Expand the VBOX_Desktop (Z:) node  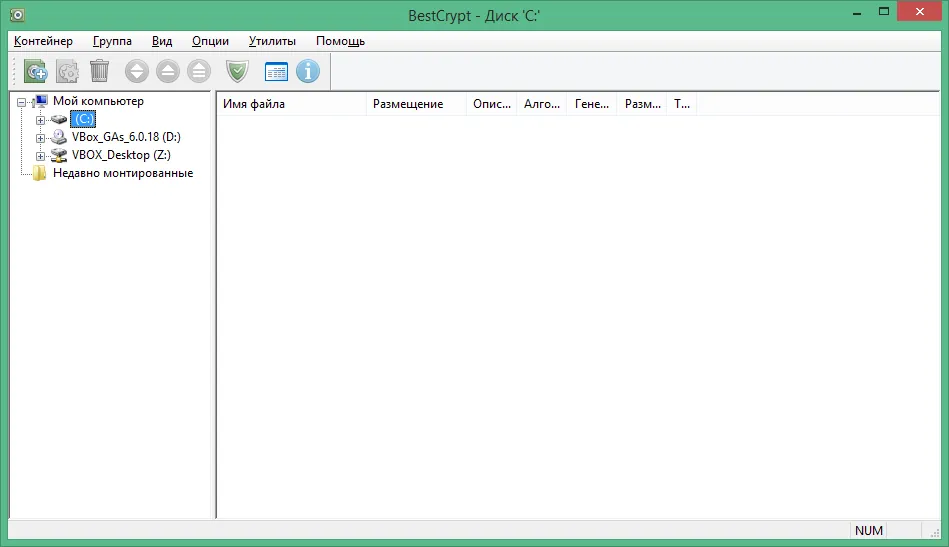[x=41, y=156]
